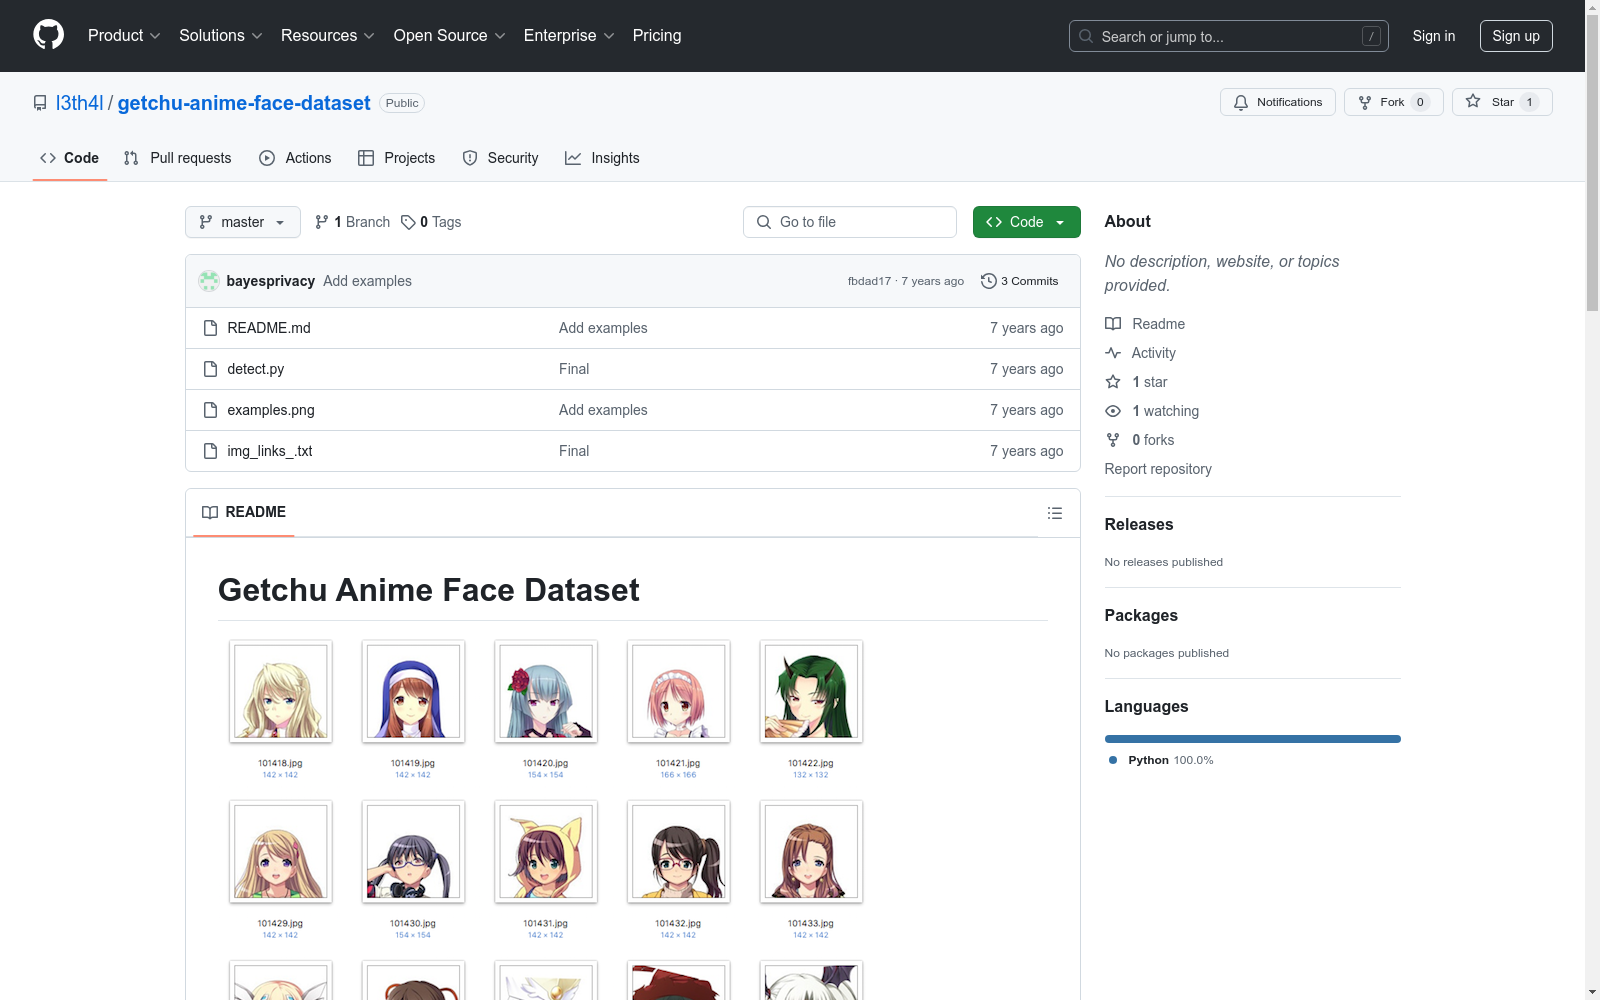
Task: Click the Python language bar
Action: point(1252,738)
